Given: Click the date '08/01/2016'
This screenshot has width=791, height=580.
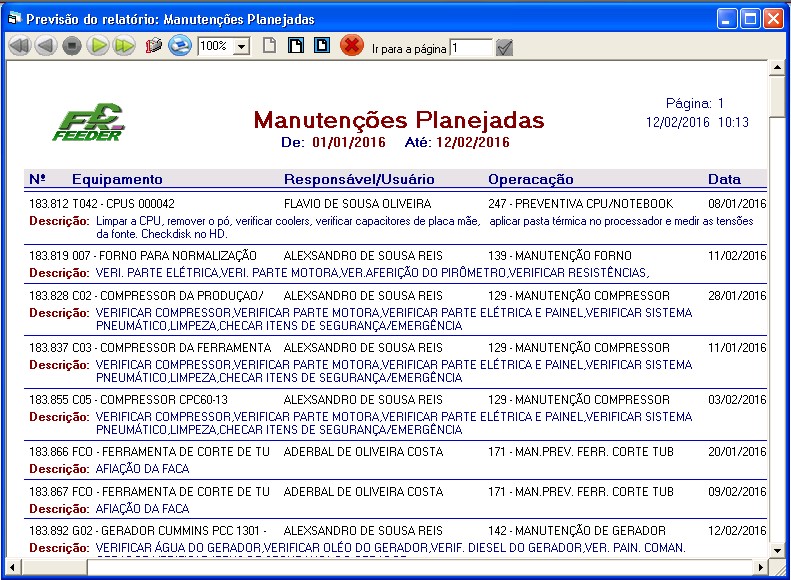Looking at the screenshot, I should pos(737,204).
